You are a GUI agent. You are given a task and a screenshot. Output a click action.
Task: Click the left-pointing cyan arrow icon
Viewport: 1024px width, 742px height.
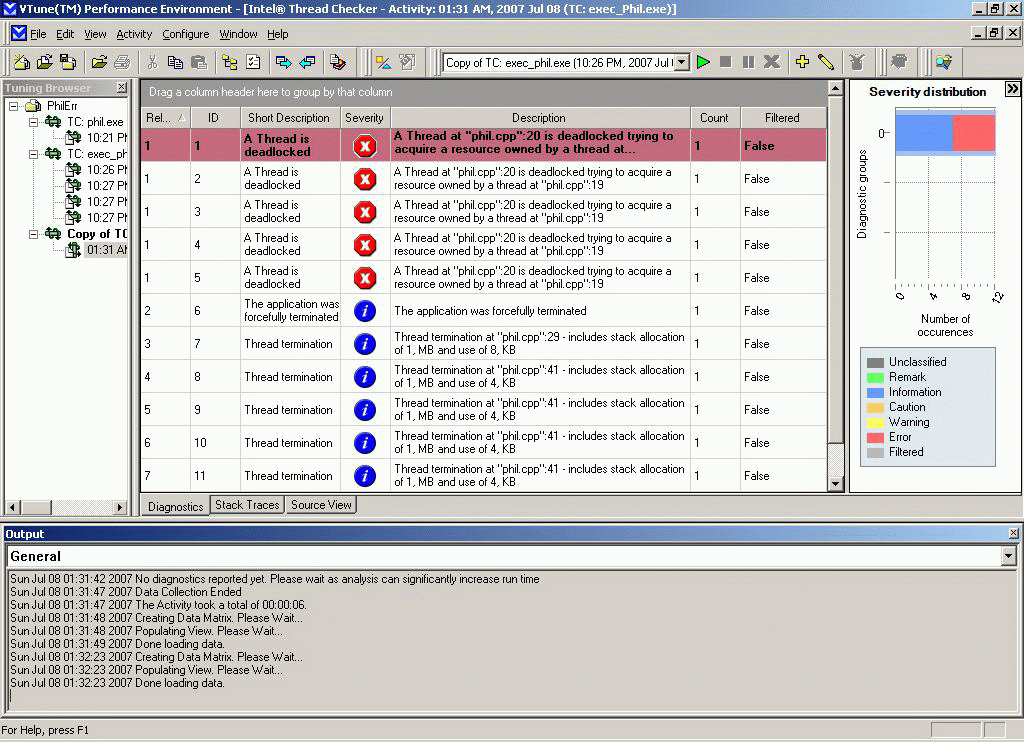307,62
